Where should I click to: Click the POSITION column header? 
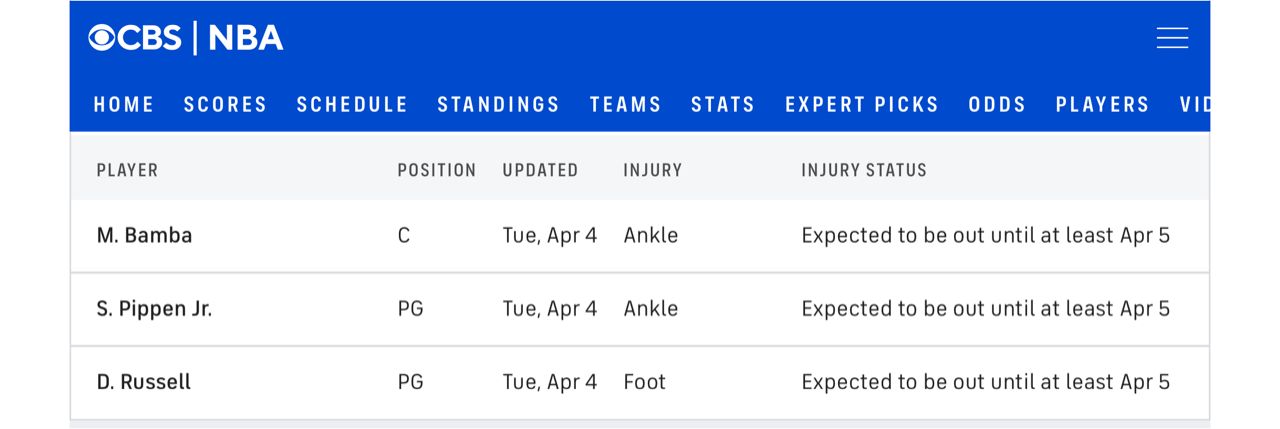[437, 170]
